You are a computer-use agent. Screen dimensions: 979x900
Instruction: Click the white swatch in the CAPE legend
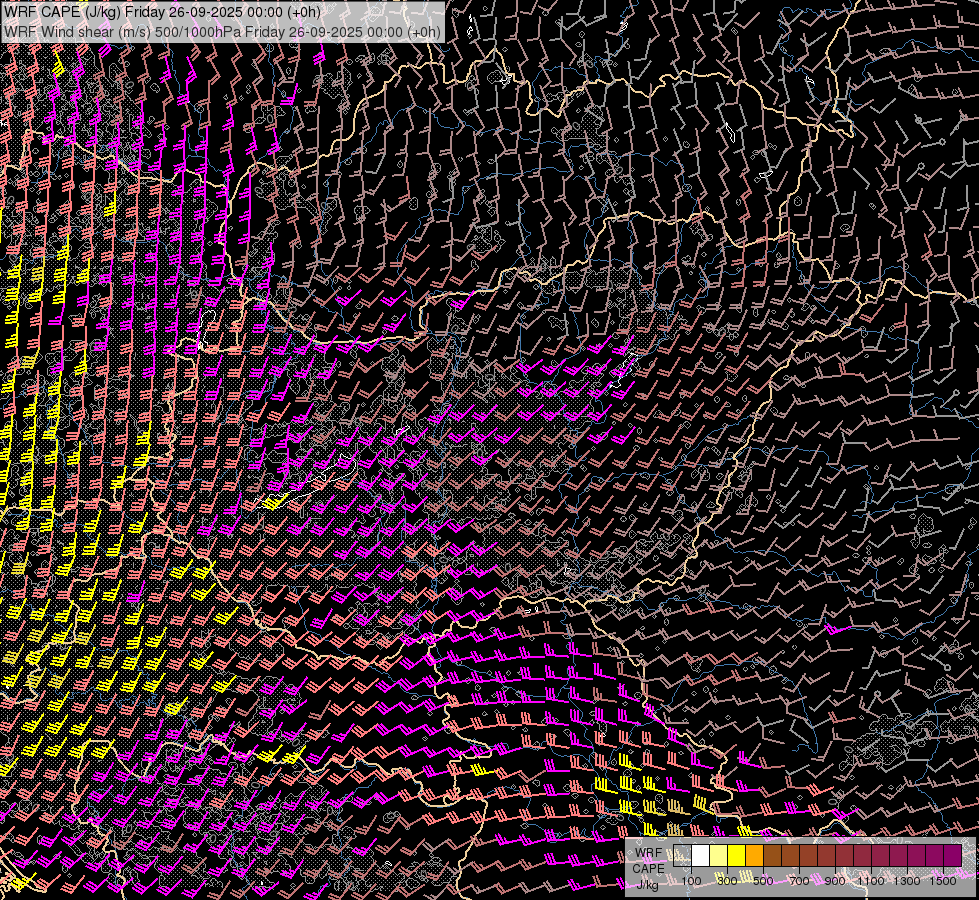[x=700, y=855]
